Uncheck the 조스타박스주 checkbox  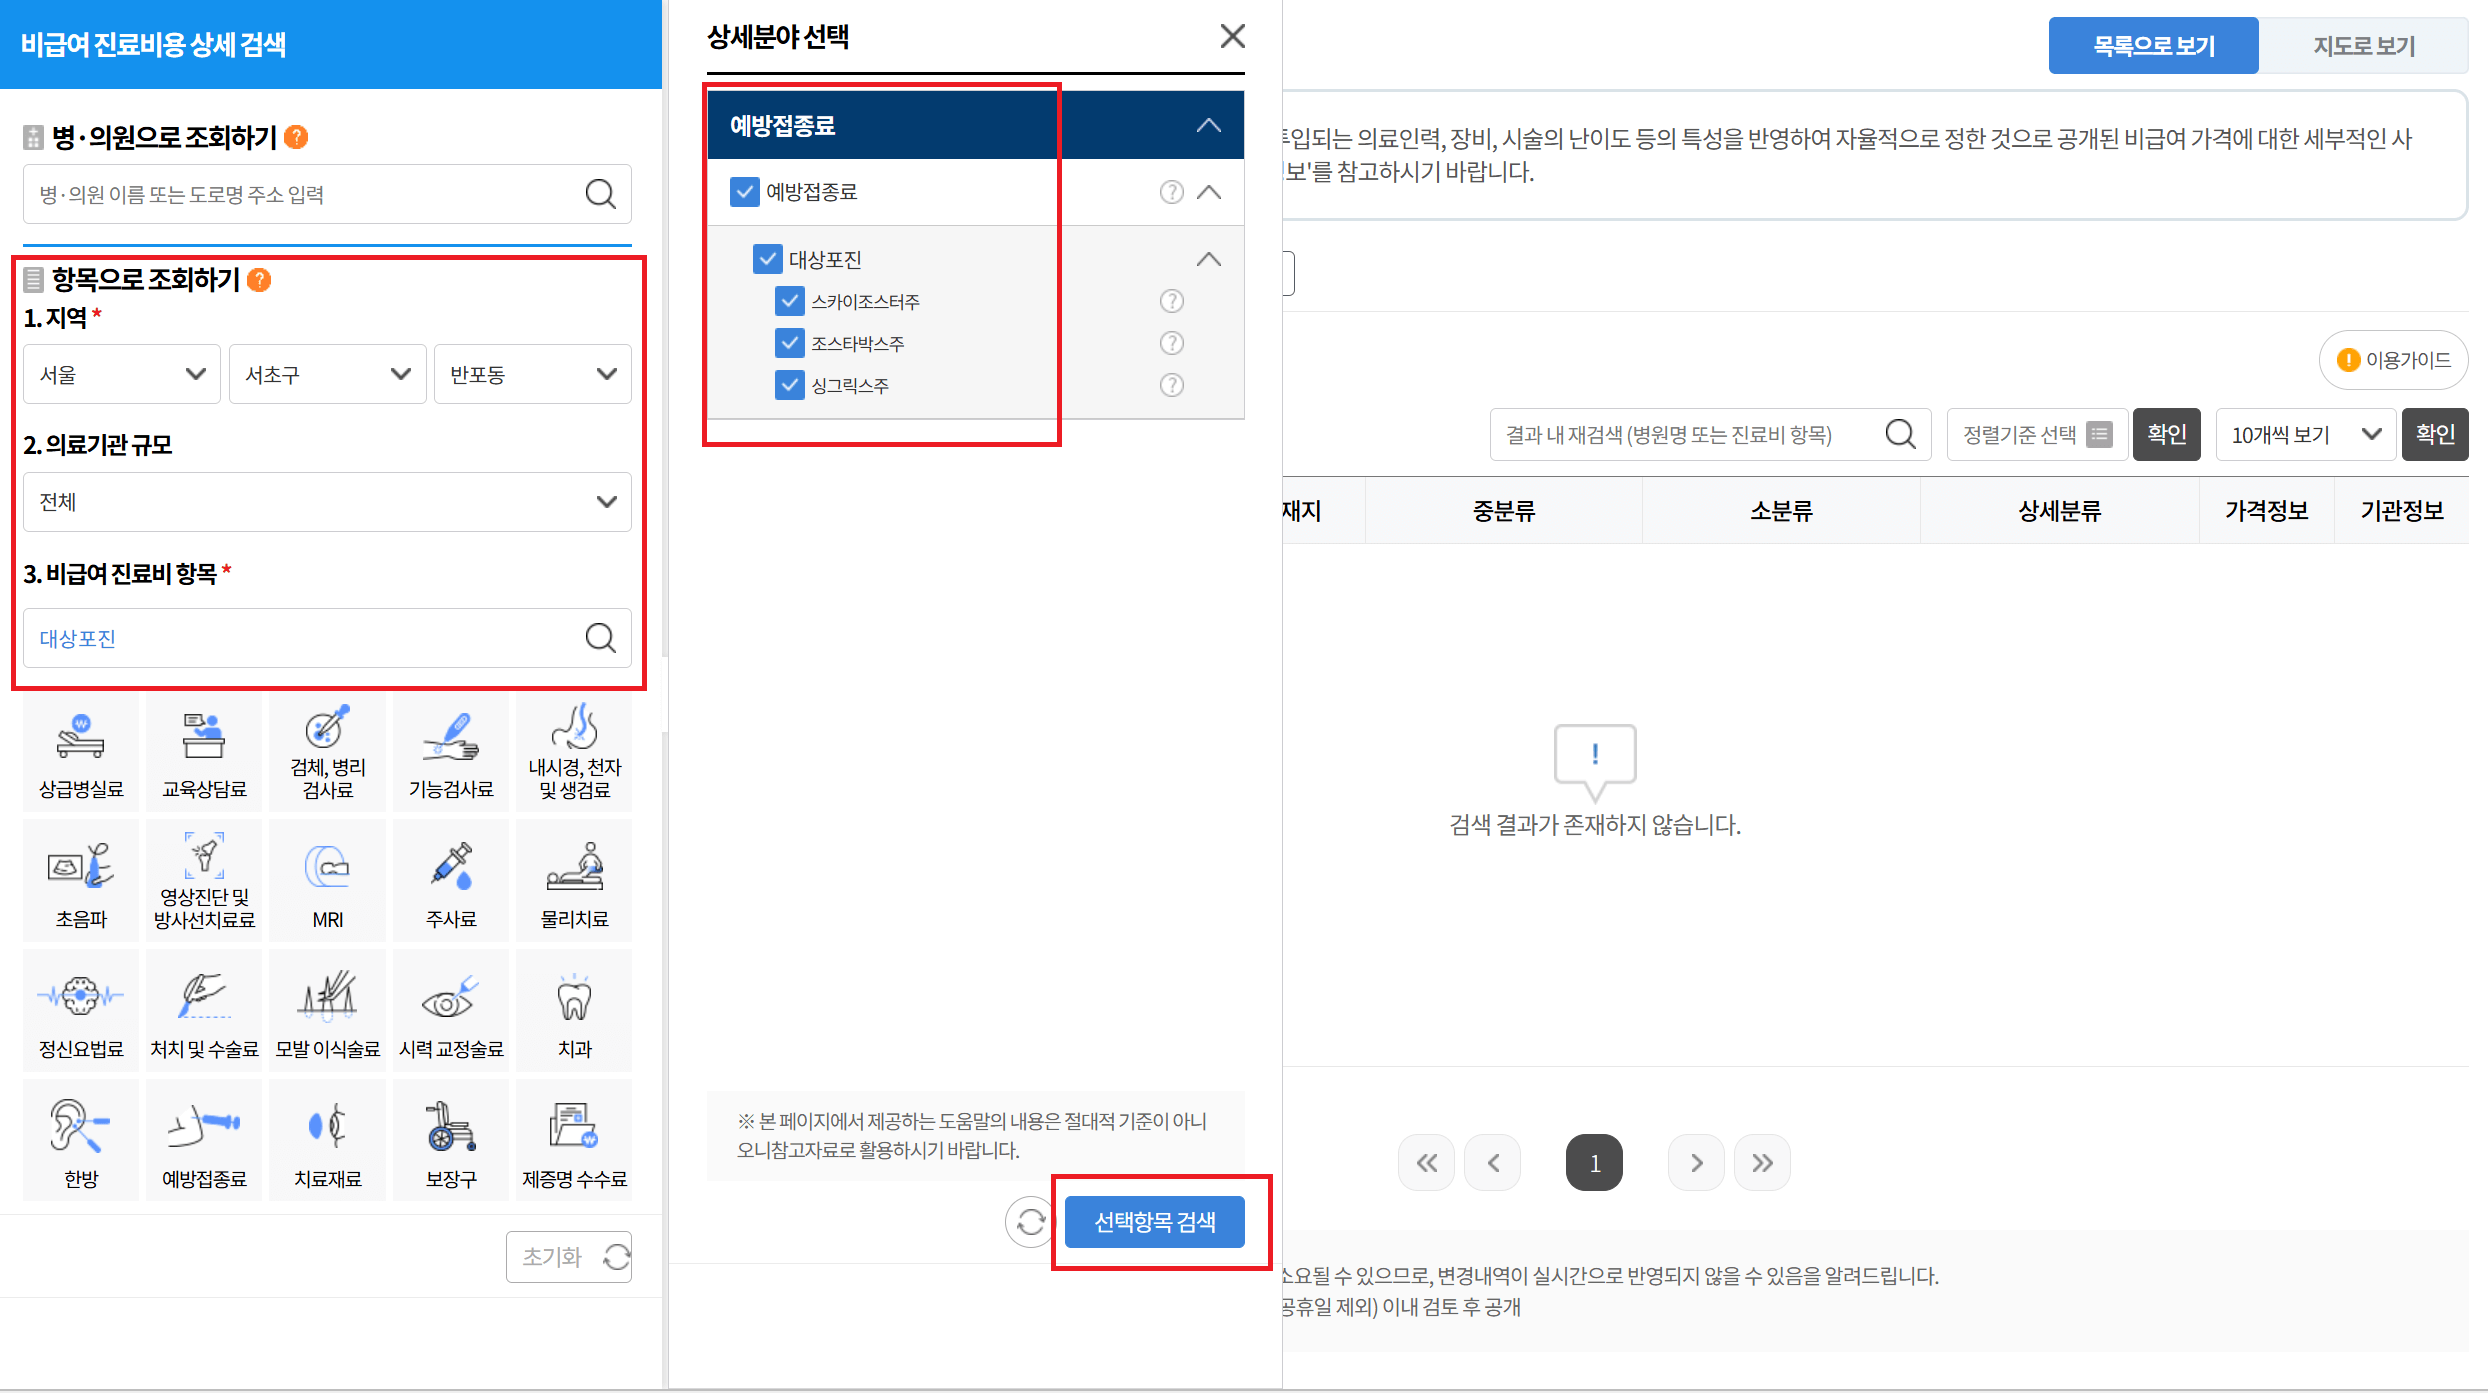[790, 342]
